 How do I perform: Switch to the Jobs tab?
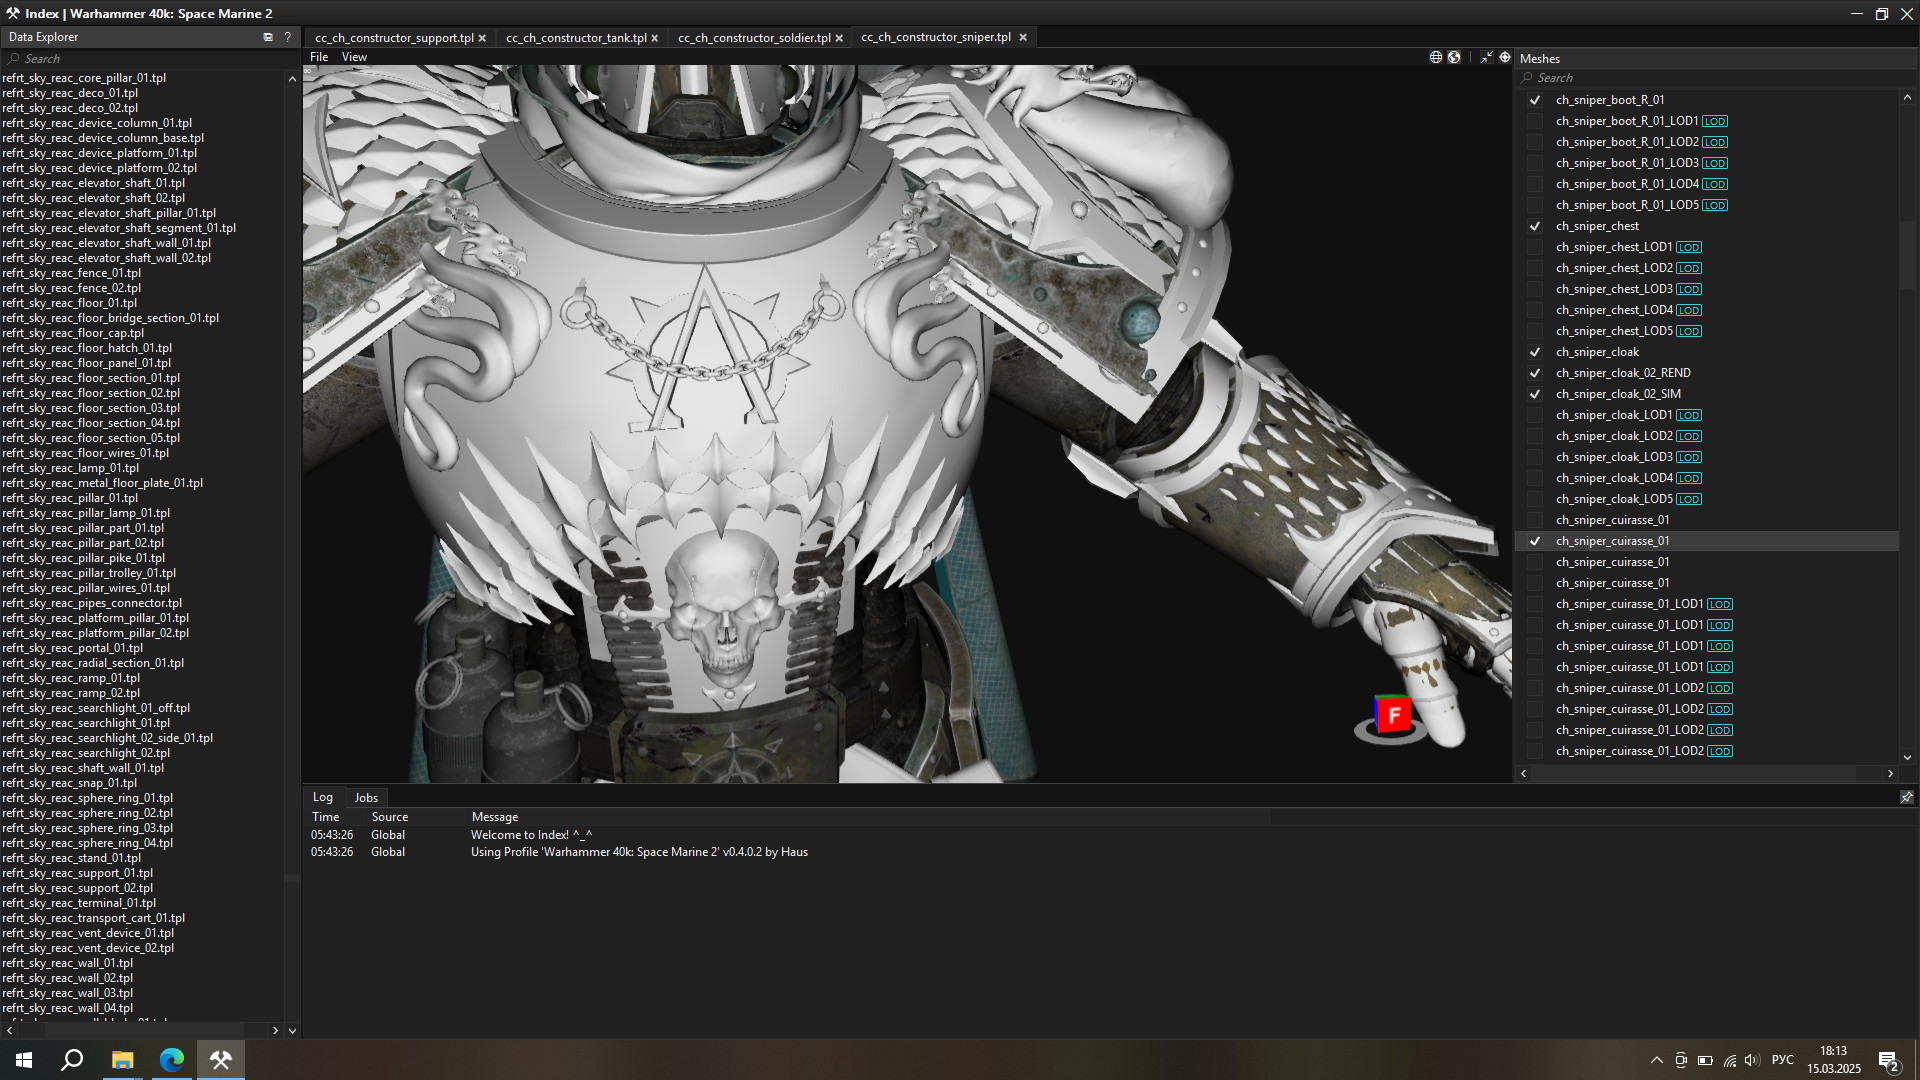coord(366,797)
